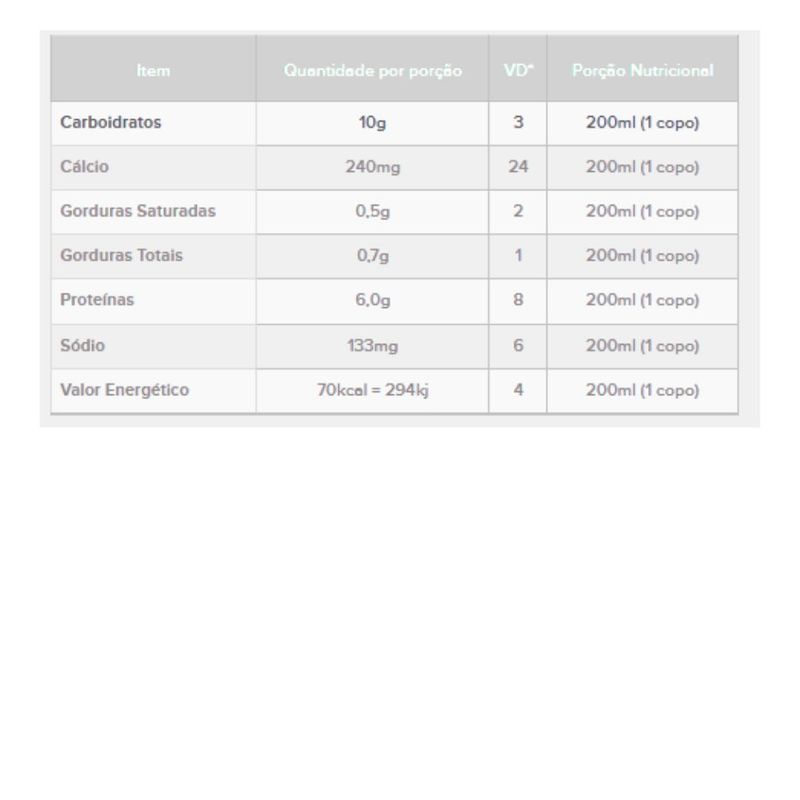Select the Proteínas row label
The height and width of the screenshot is (800, 800).
(x=97, y=300)
